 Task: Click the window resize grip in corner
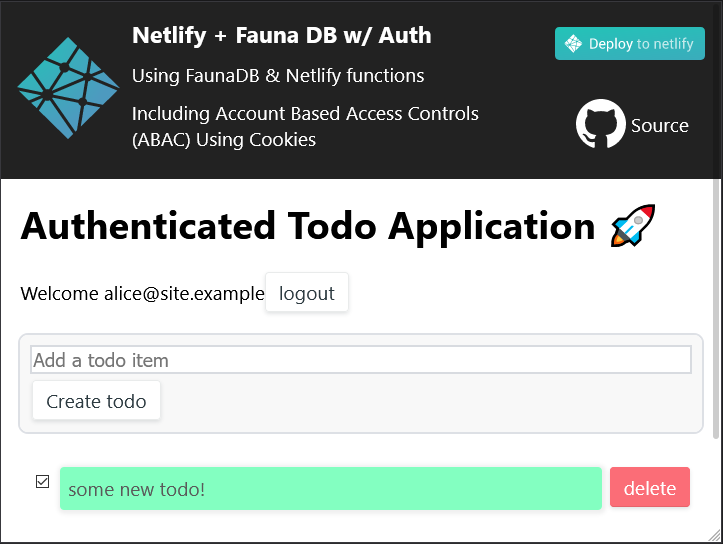click(715, 536)
